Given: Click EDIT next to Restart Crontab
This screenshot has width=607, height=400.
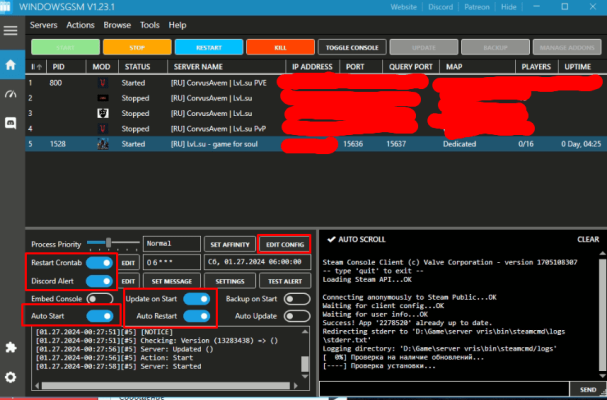Looking at the screenshot, I should 128,263.
